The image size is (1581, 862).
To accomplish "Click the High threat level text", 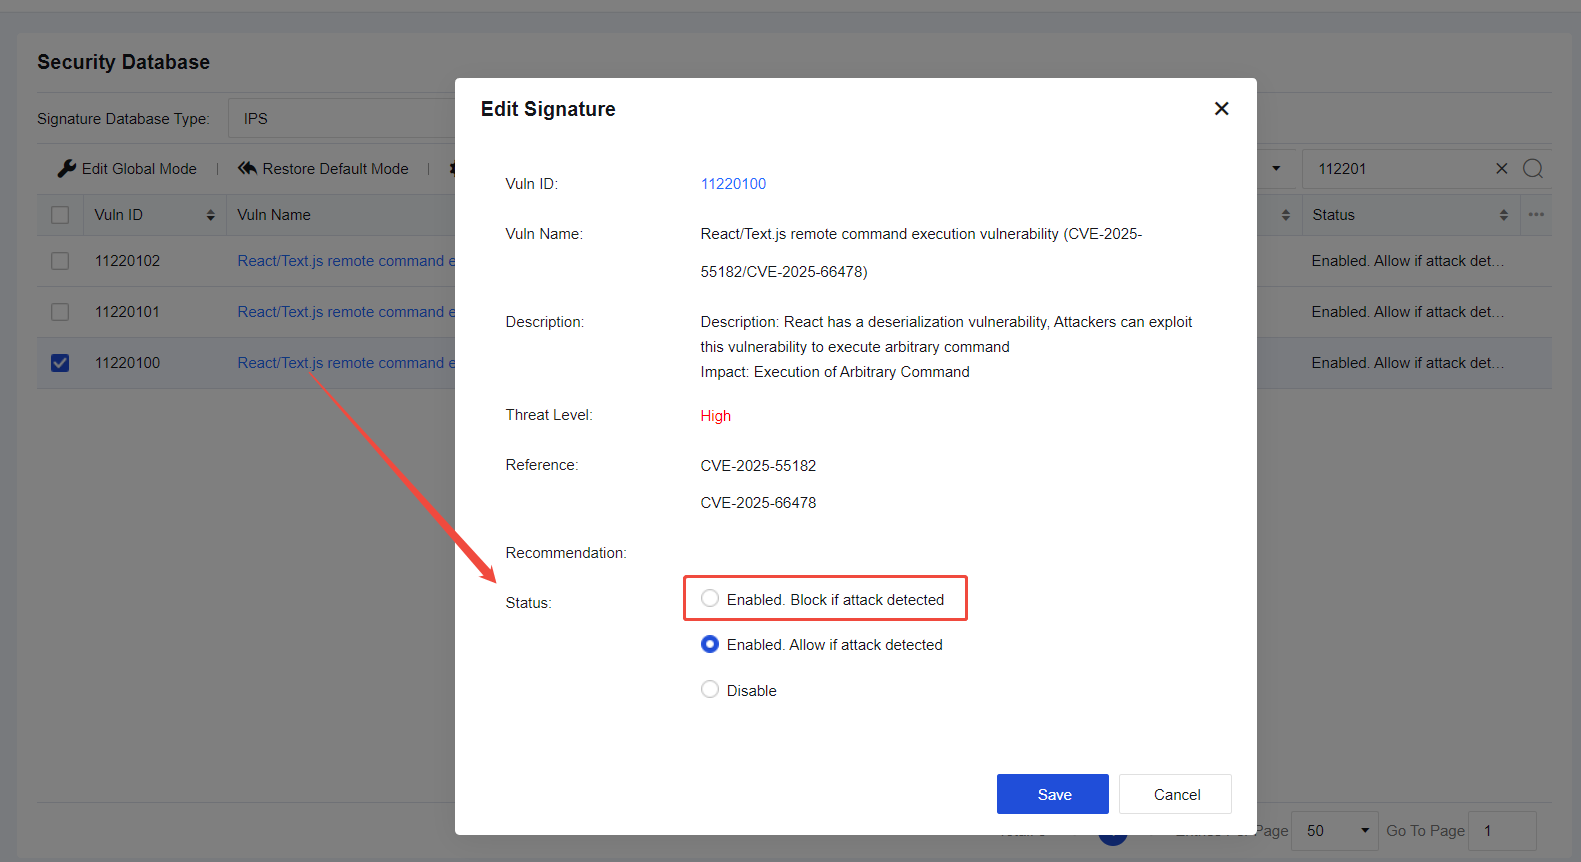I will tap(715, 416).
